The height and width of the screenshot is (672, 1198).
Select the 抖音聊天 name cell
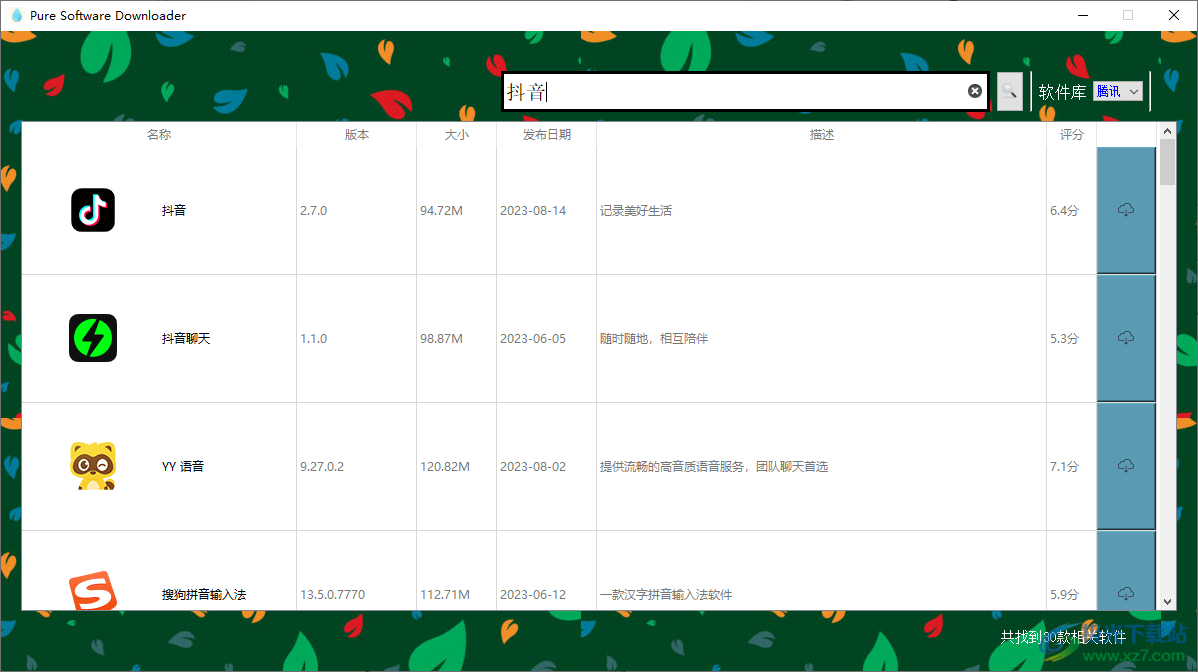(x=186, y=338)
